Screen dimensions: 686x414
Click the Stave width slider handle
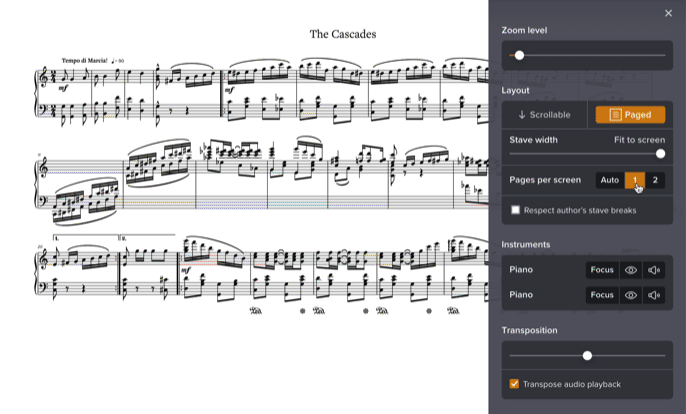click(x=660, y=154)
